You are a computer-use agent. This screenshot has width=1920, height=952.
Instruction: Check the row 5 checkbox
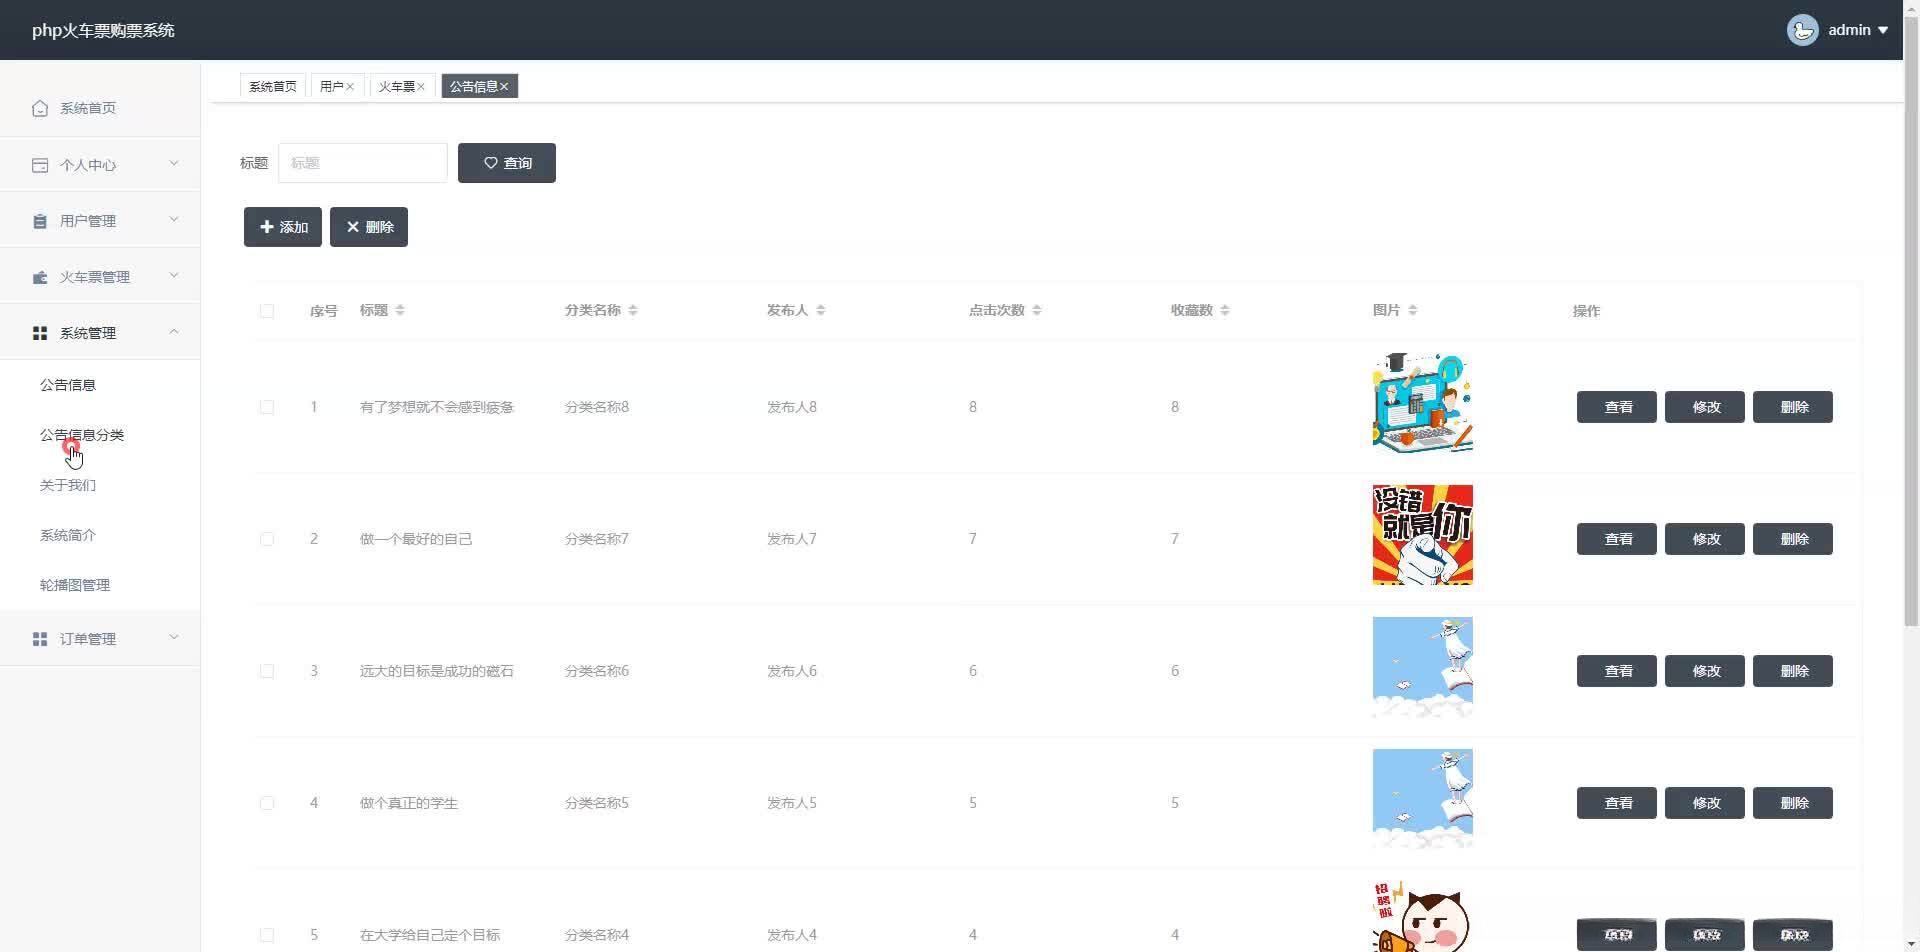point(266,935)
